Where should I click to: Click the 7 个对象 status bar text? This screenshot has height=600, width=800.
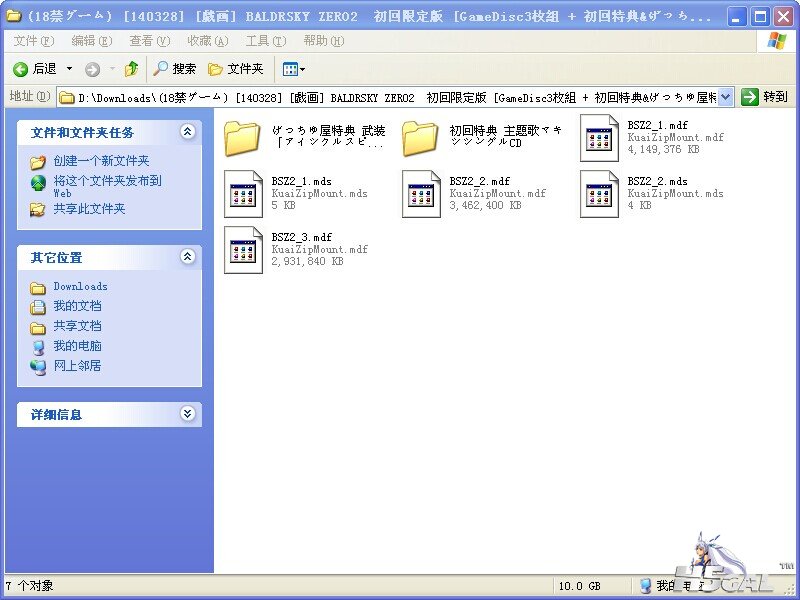(29, 586)
